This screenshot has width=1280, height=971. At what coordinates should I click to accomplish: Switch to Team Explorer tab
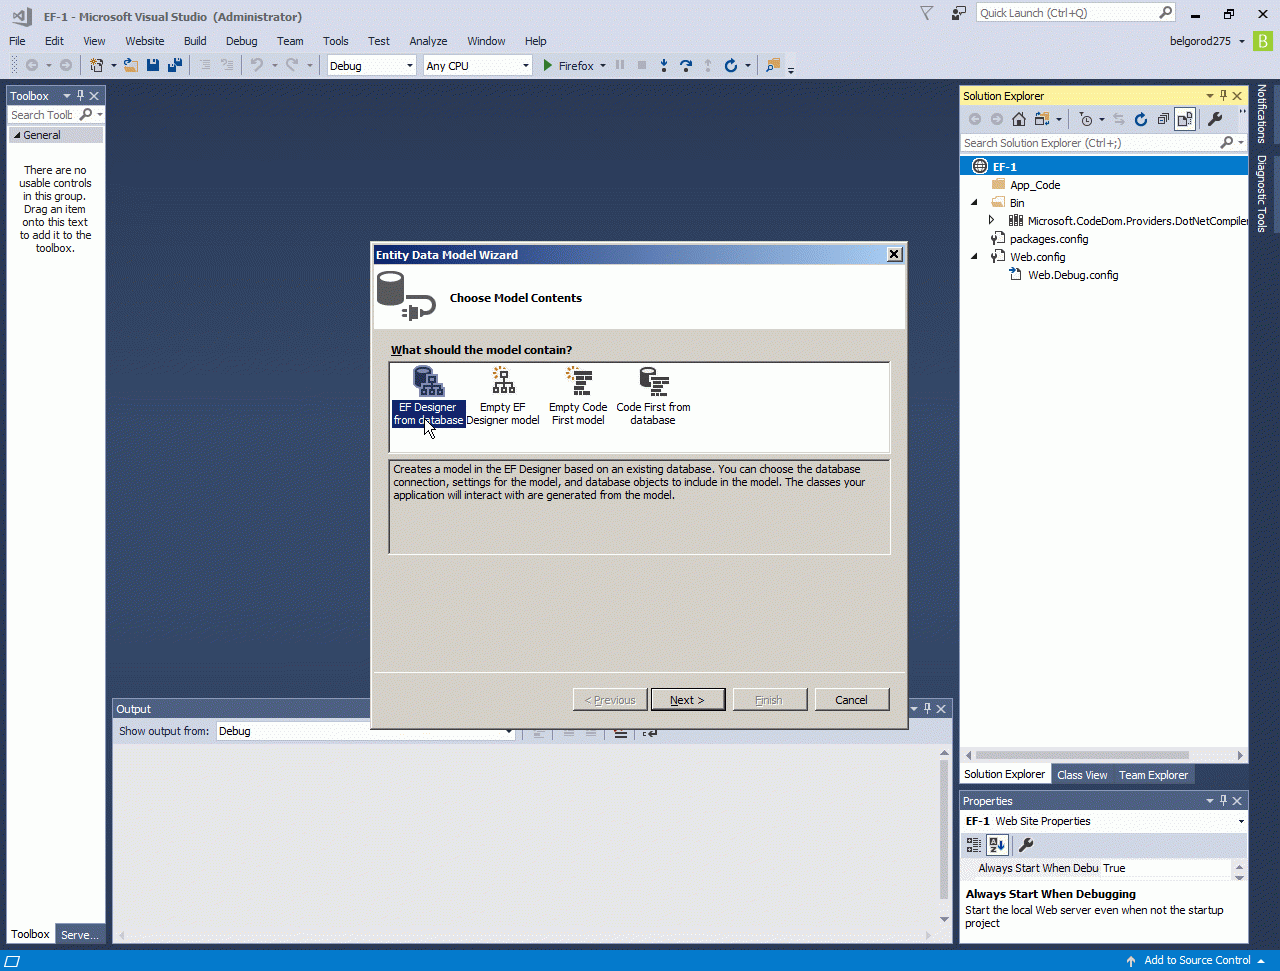(x=1154, y=775)
